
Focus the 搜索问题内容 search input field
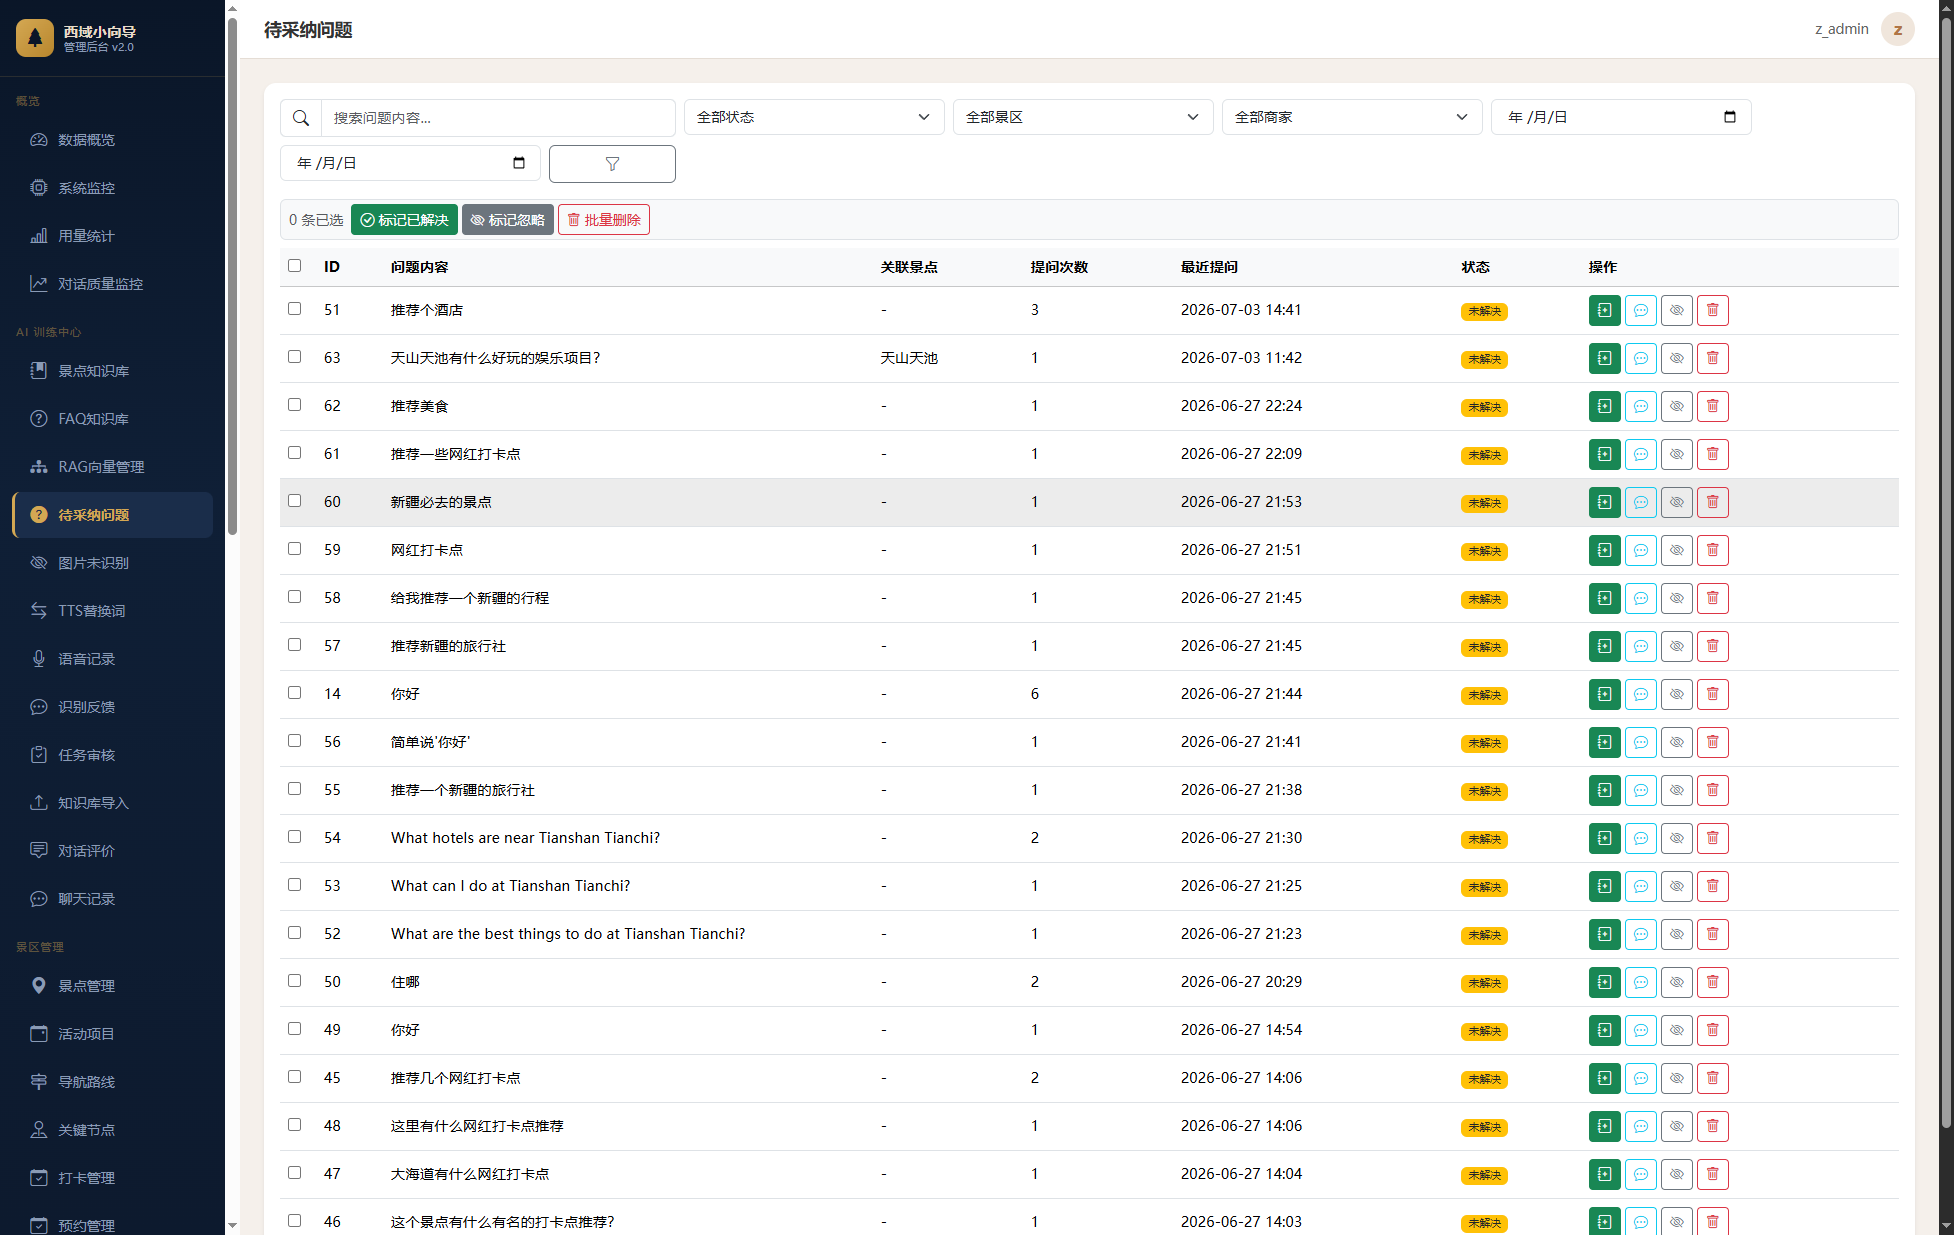pos(498,118)
